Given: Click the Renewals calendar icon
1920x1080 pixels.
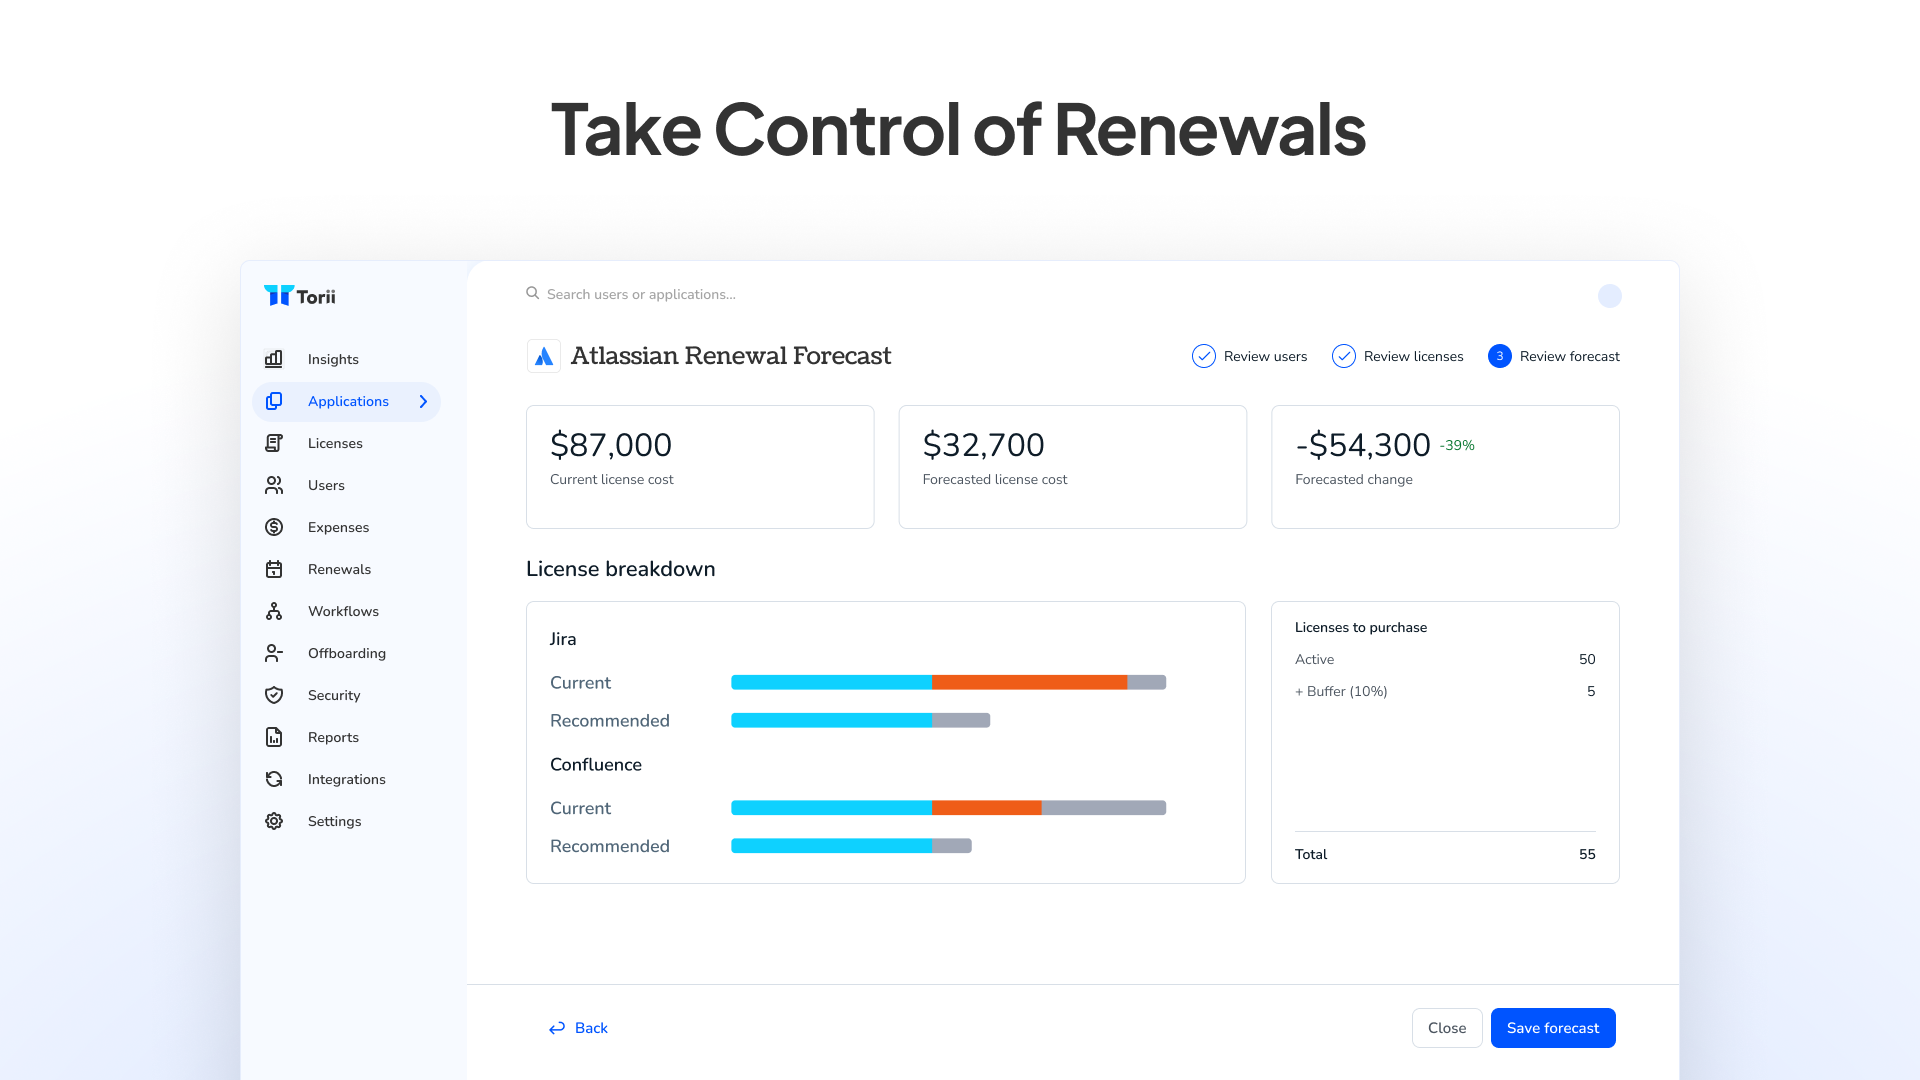Looking at the screenshot, I should 274,569.
